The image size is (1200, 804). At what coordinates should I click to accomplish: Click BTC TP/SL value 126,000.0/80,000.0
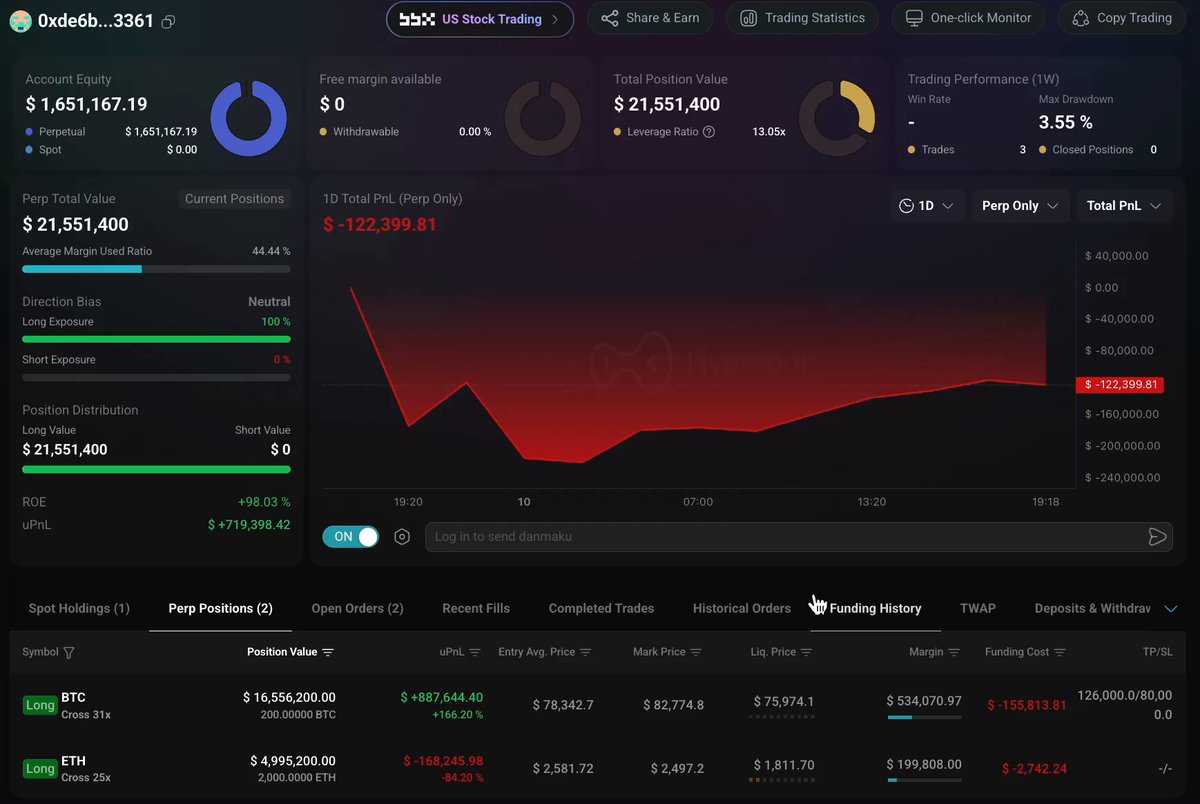[x=1125, y=705]
